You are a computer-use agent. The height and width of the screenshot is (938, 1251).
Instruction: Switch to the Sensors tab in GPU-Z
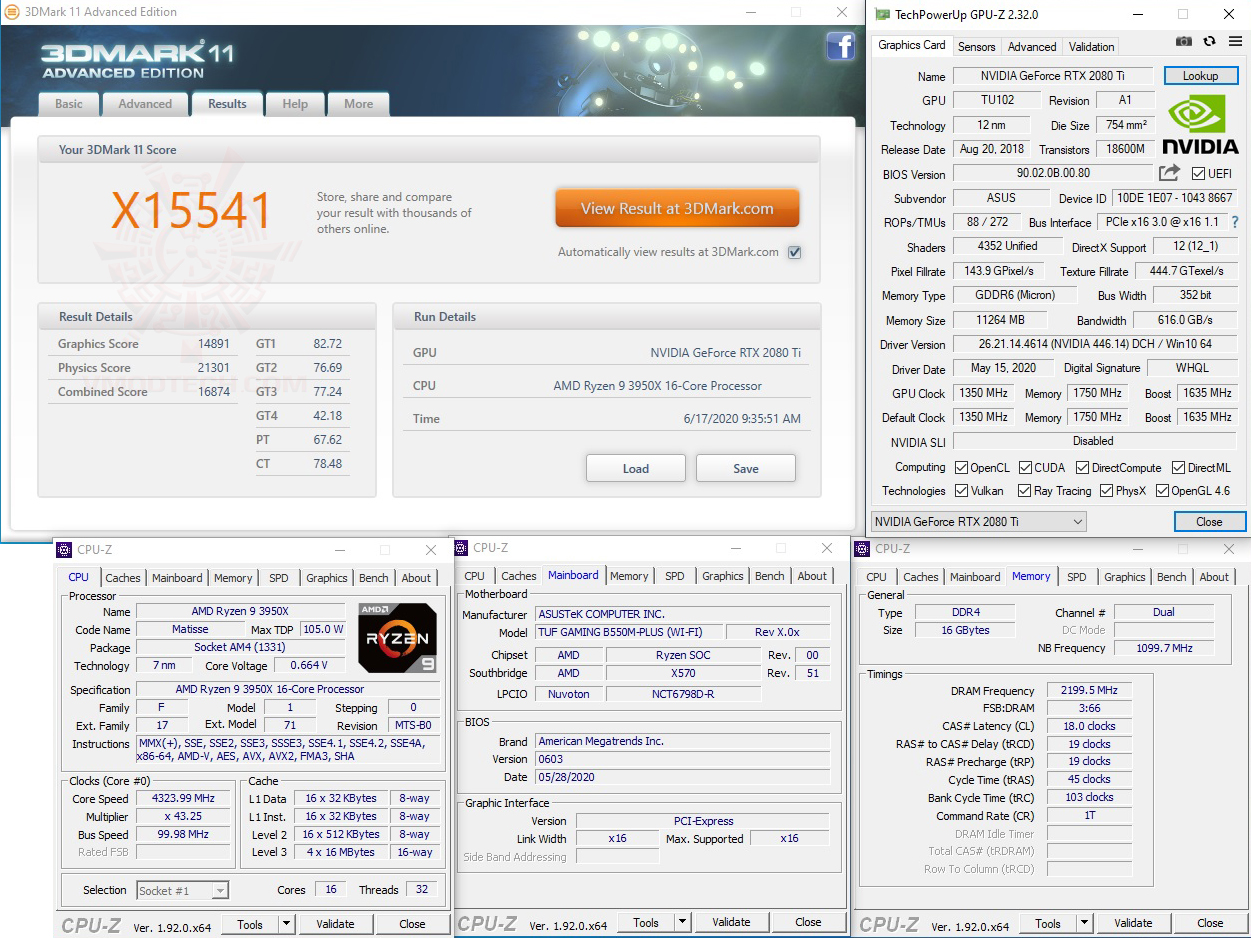(976, 46)
